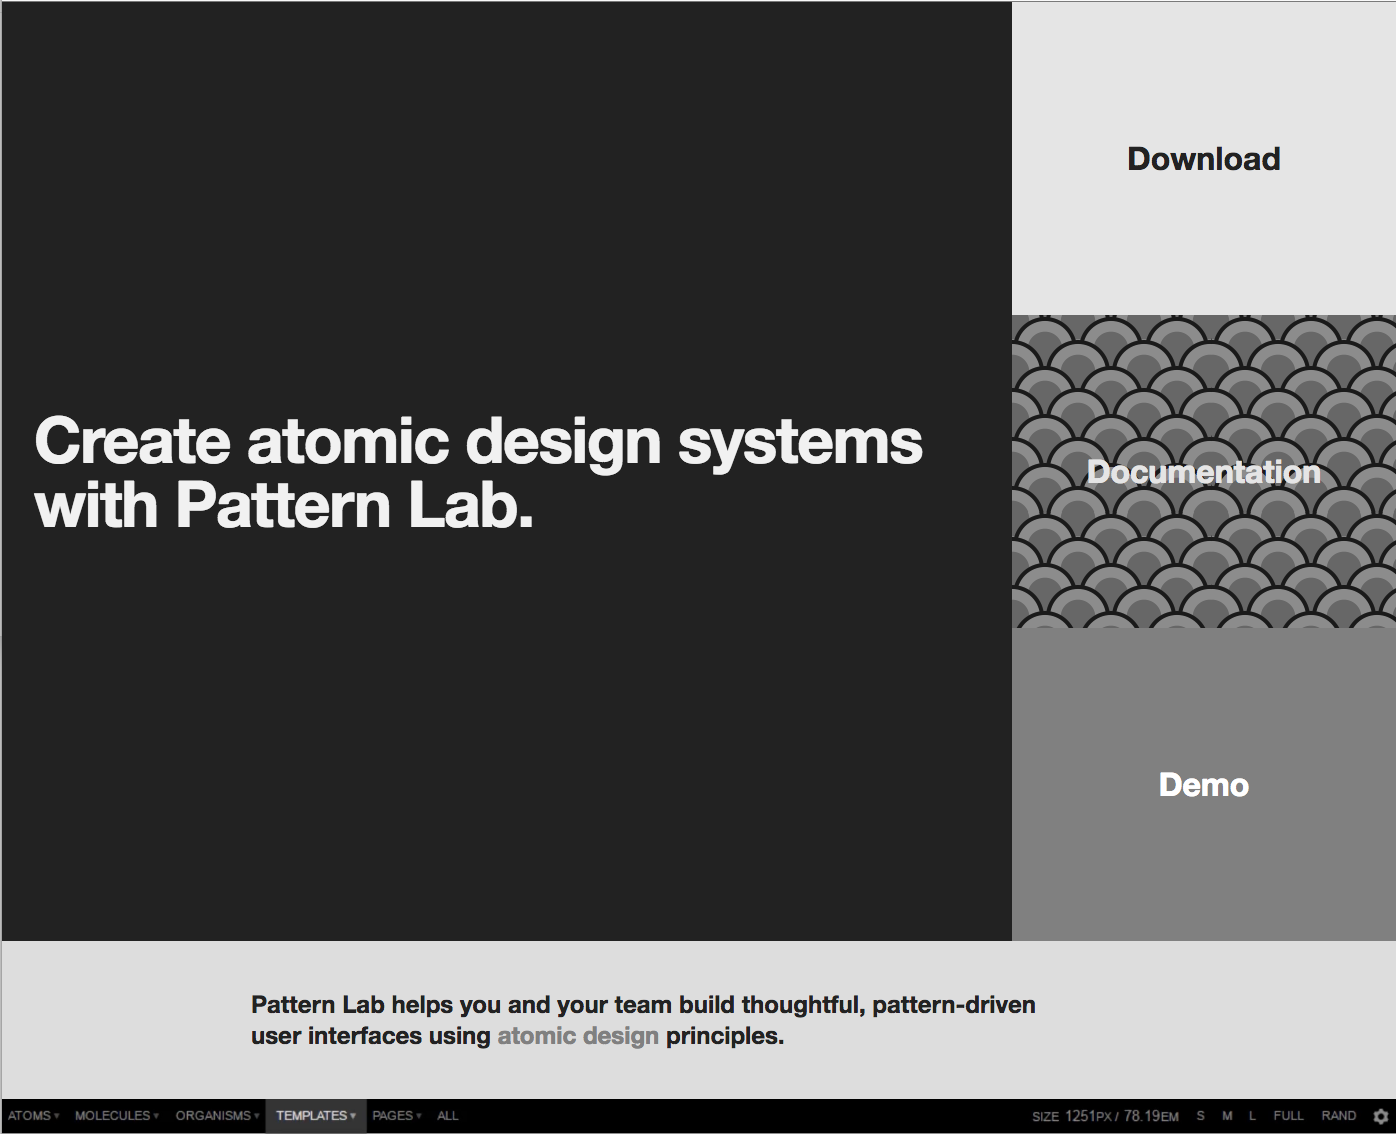Viewport: 1396px width, 1134px height.
Task: Open the Documentation tile
Action: 1204,472
